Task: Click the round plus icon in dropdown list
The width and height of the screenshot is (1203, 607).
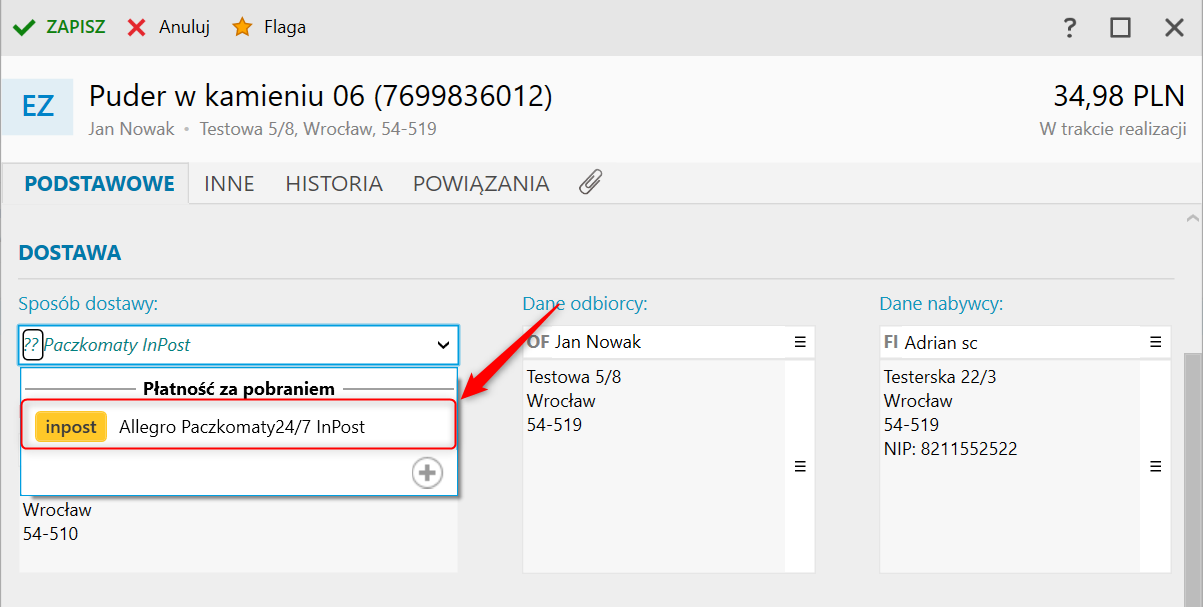Action: pyautogui.click(x=427, y=473)
